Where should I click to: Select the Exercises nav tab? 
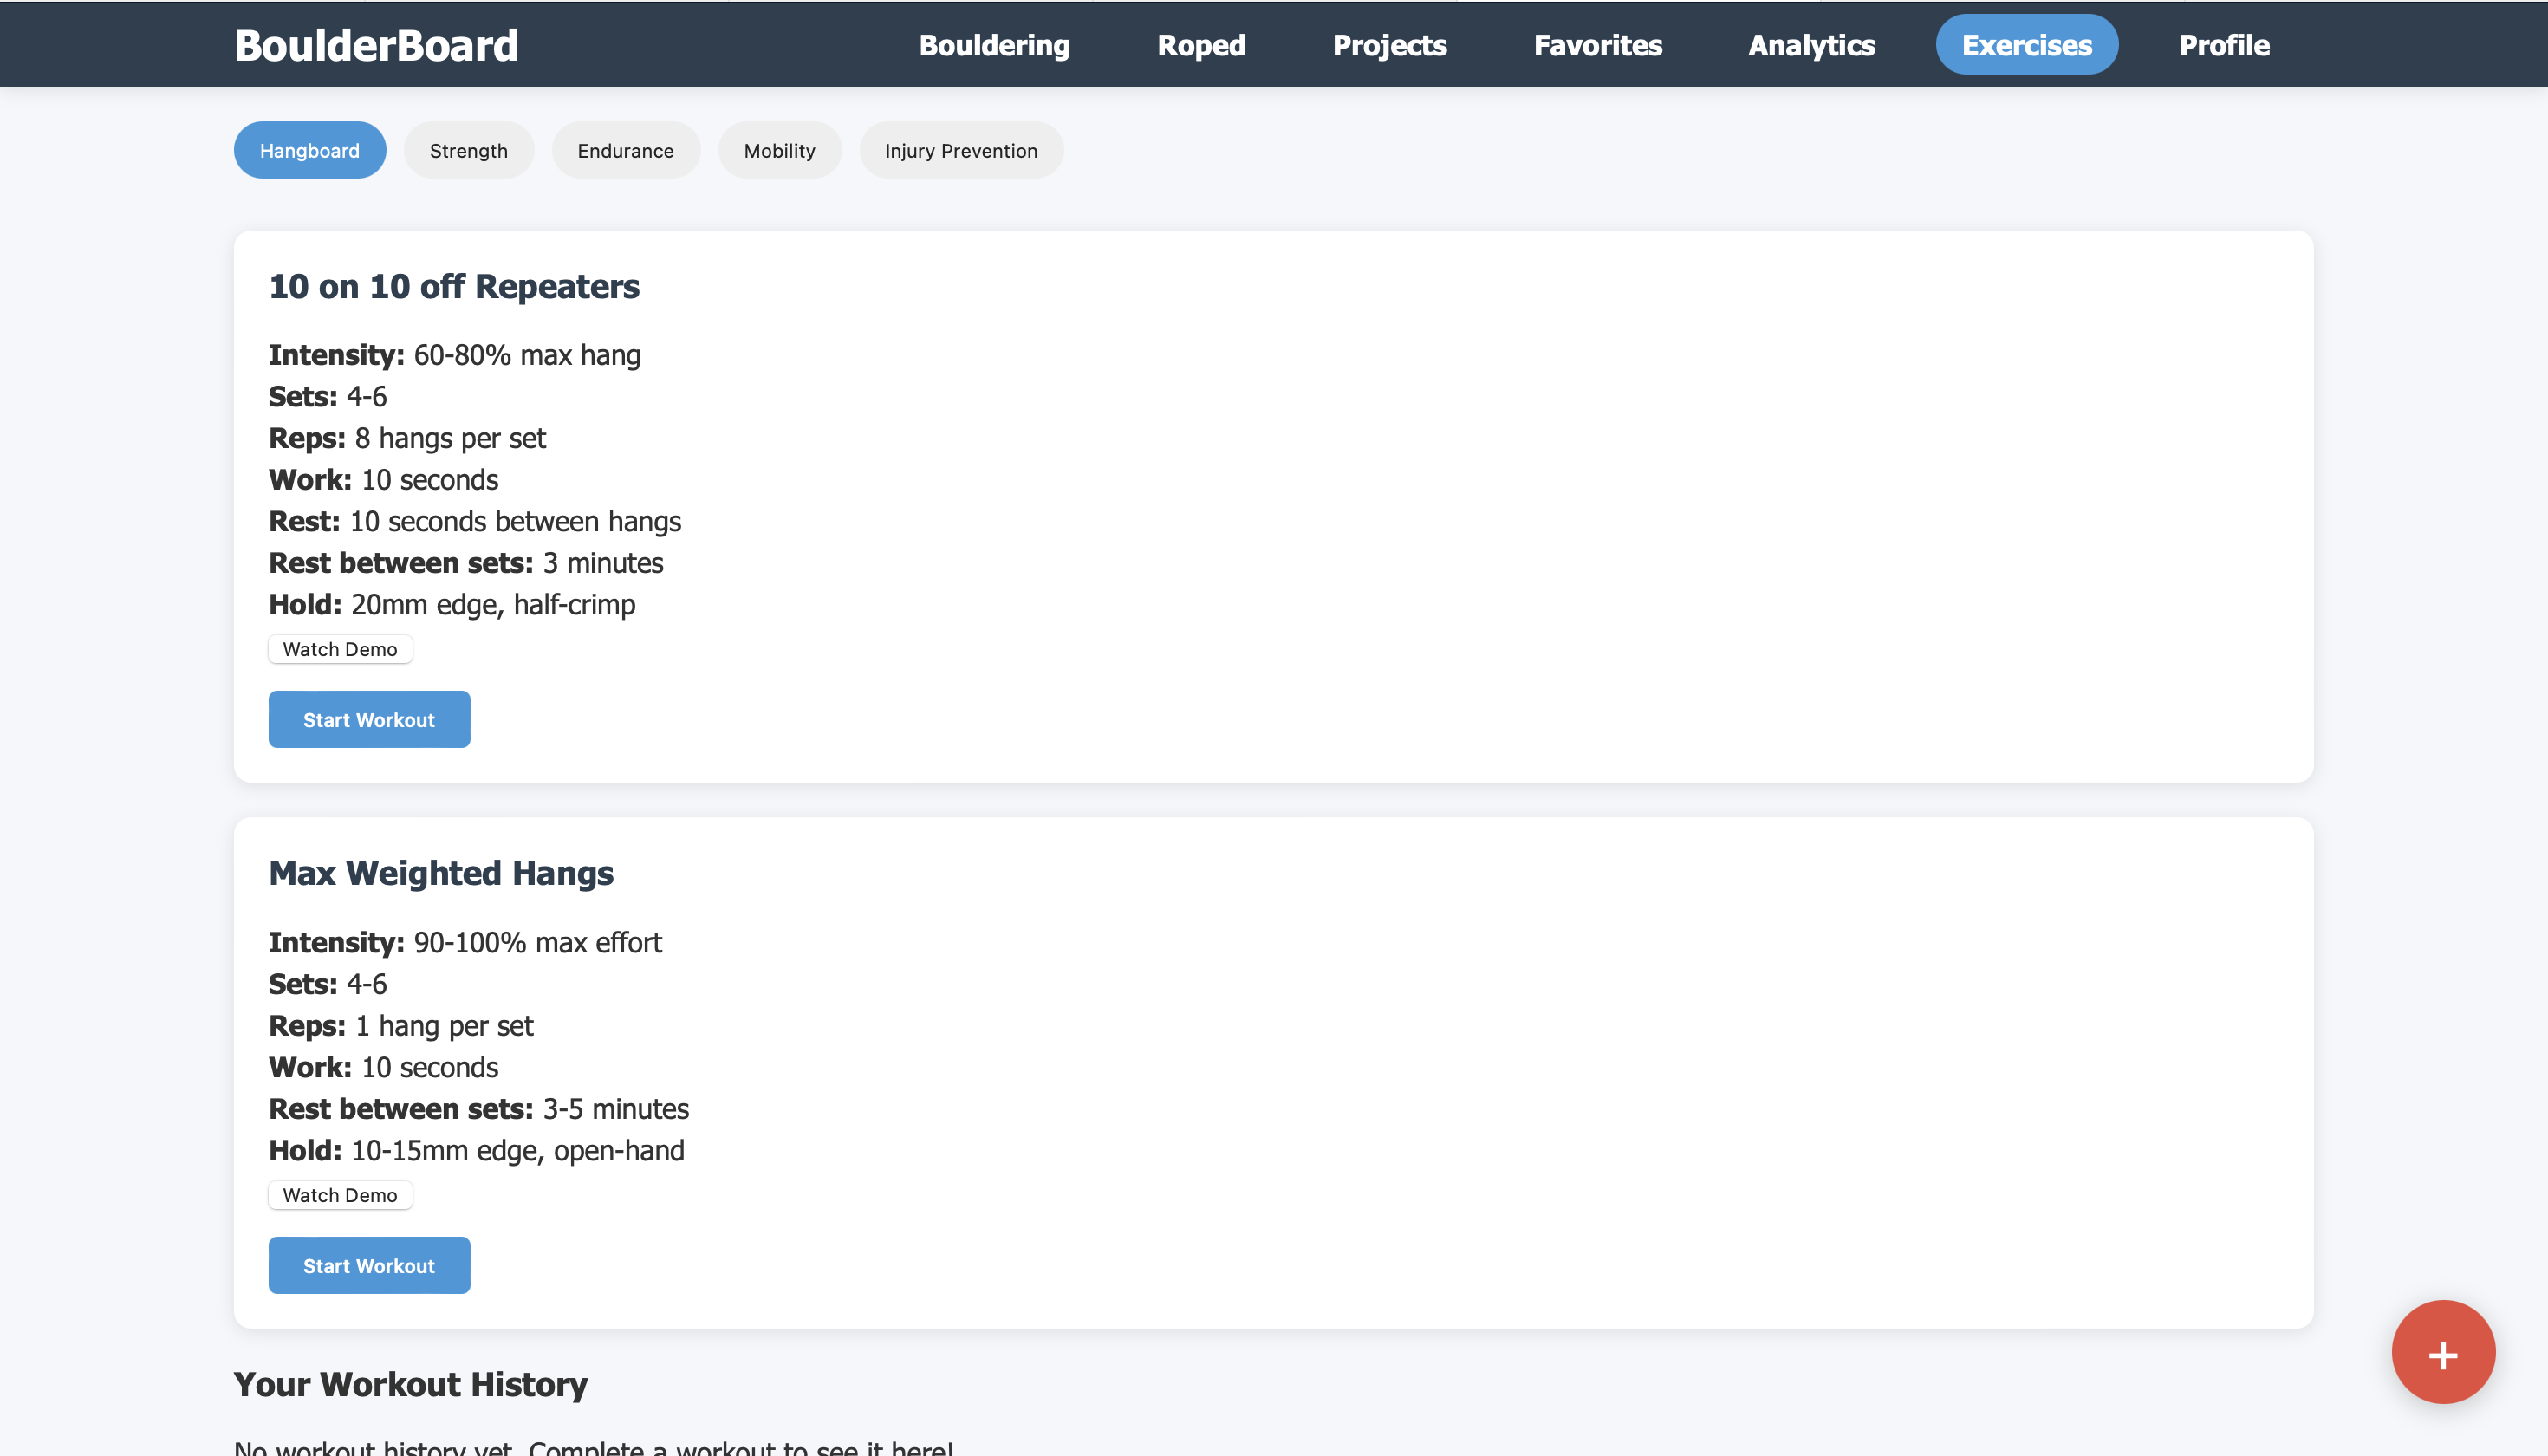(x=2026, y=45)
